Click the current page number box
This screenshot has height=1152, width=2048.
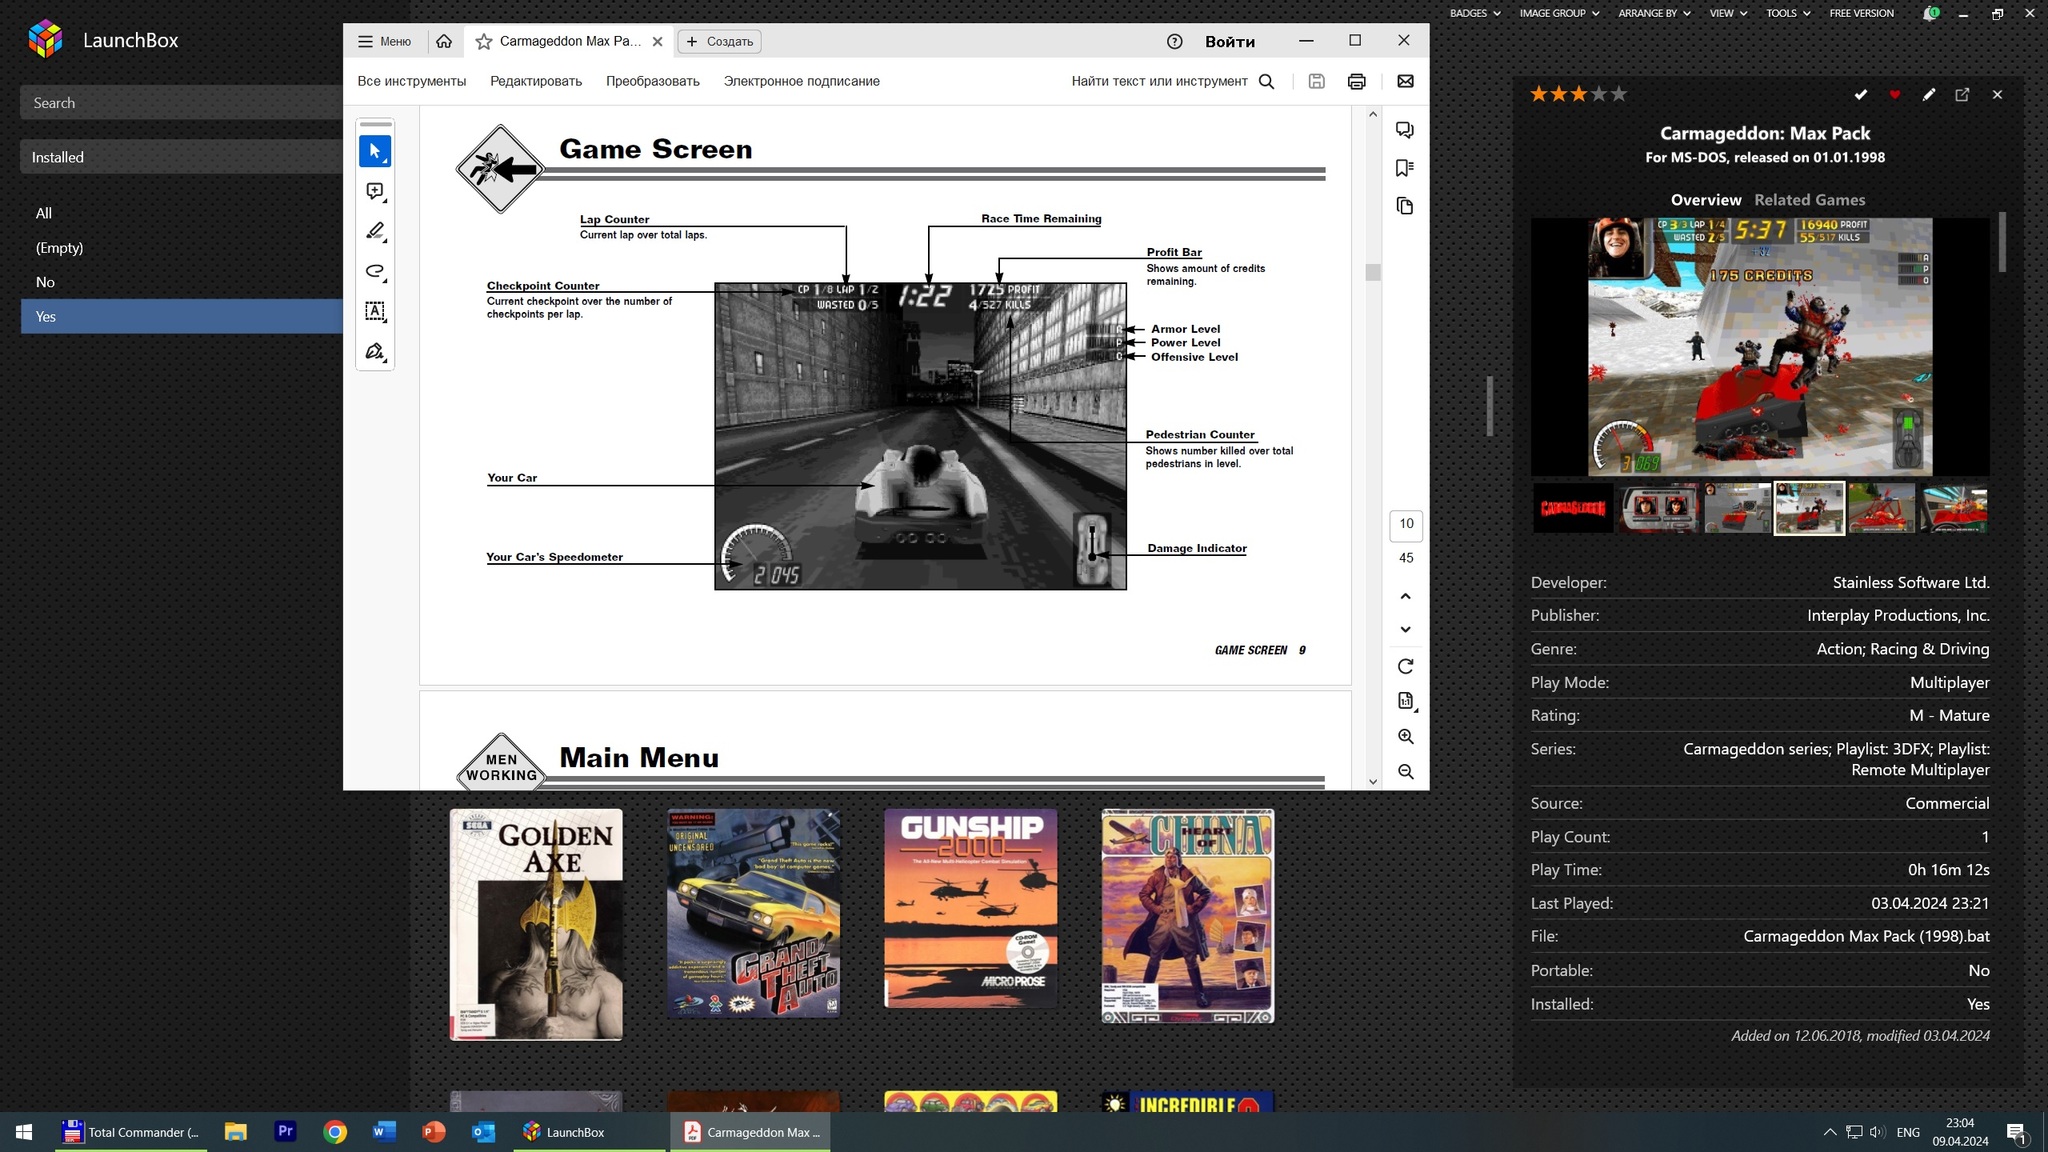[1405, 524]
